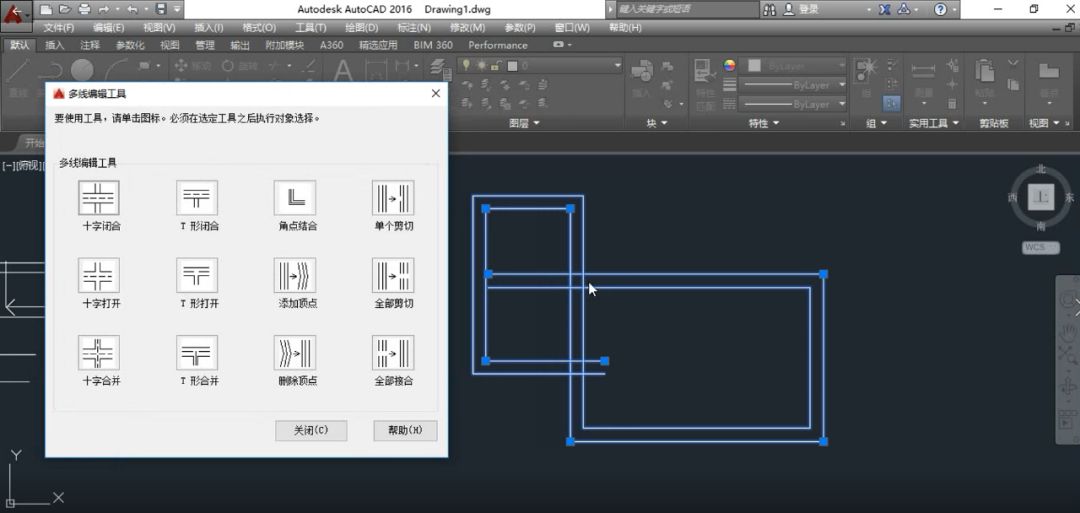
Task: Choose the T 形合并 tool icon
Action: (197, 353)
